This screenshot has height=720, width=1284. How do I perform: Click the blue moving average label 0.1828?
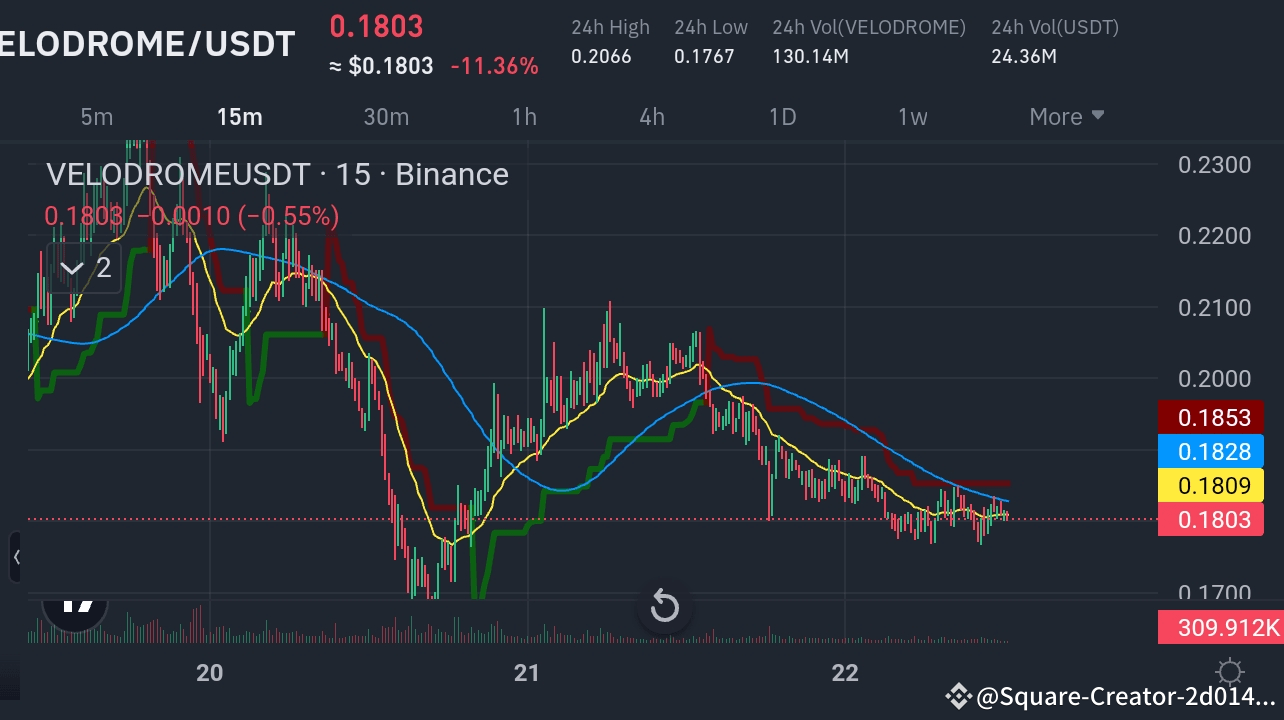[x=1211, y=452]
